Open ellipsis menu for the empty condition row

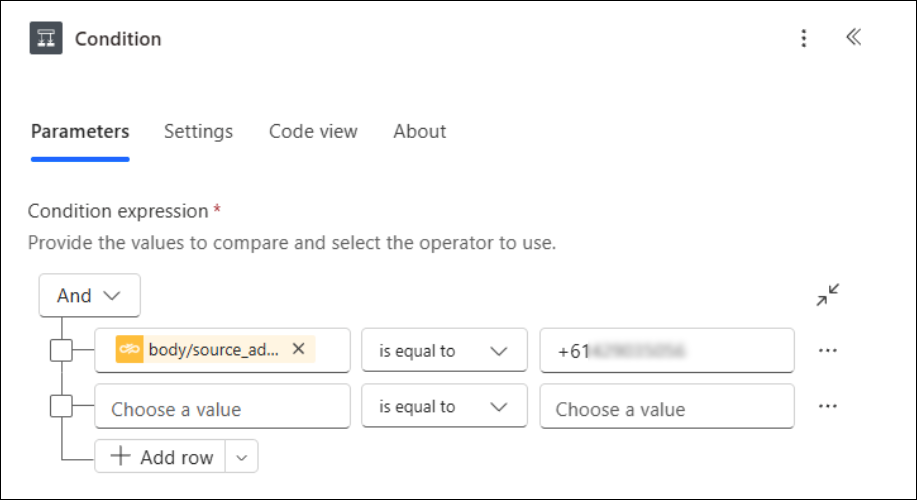coord(828,406)
